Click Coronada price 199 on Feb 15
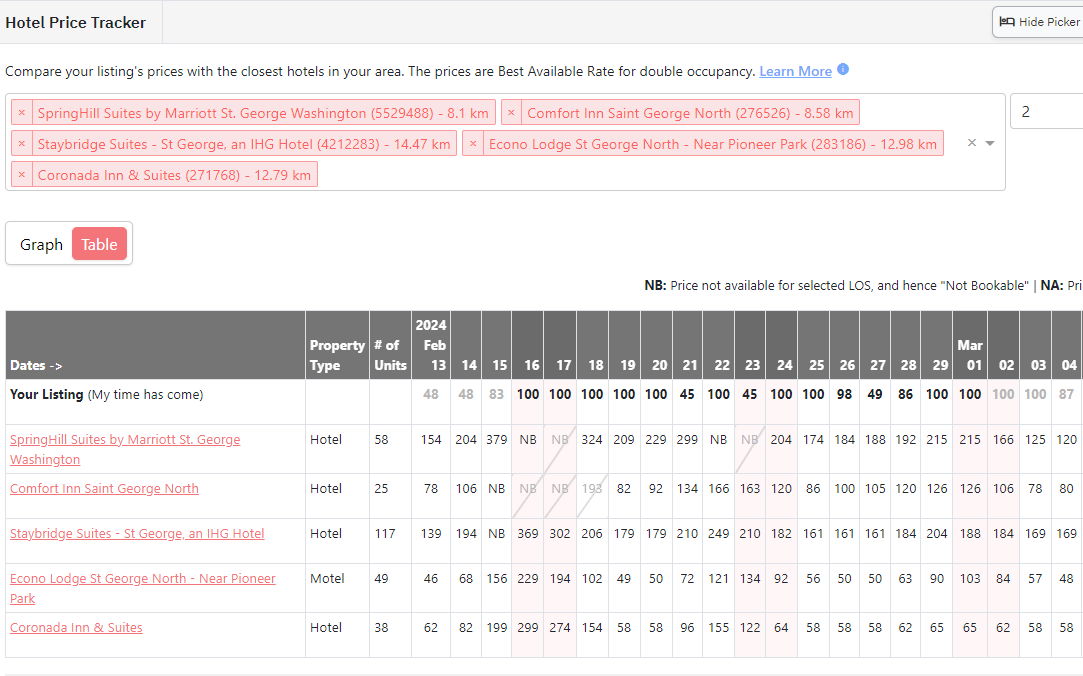 (497, 628)
